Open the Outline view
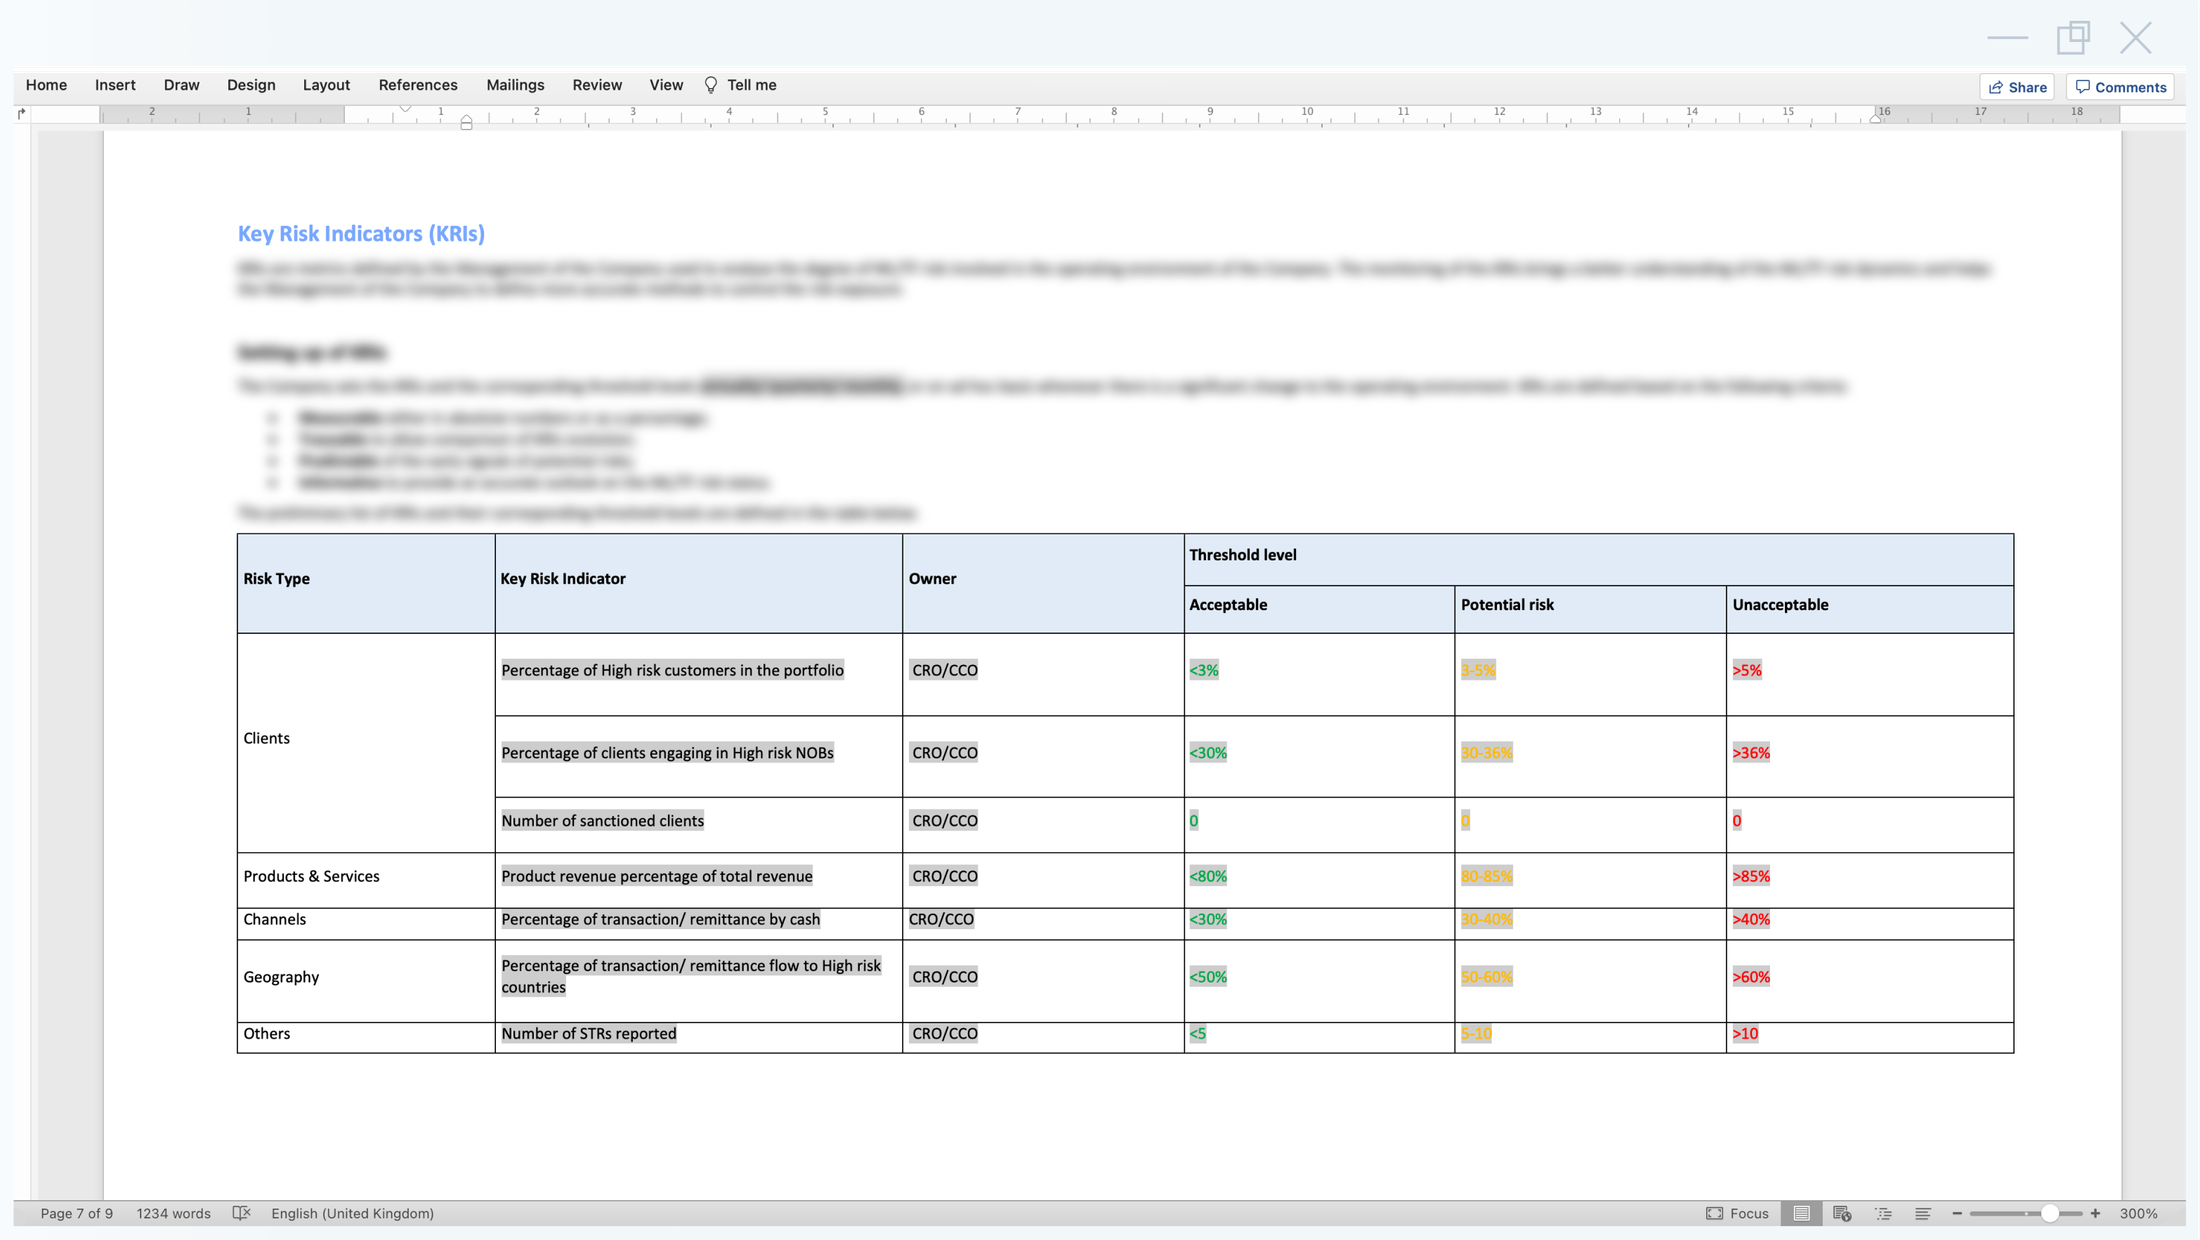Image resolution: width=2200 pixels, height=1240 pixels. click(x=1884, y=1213)
